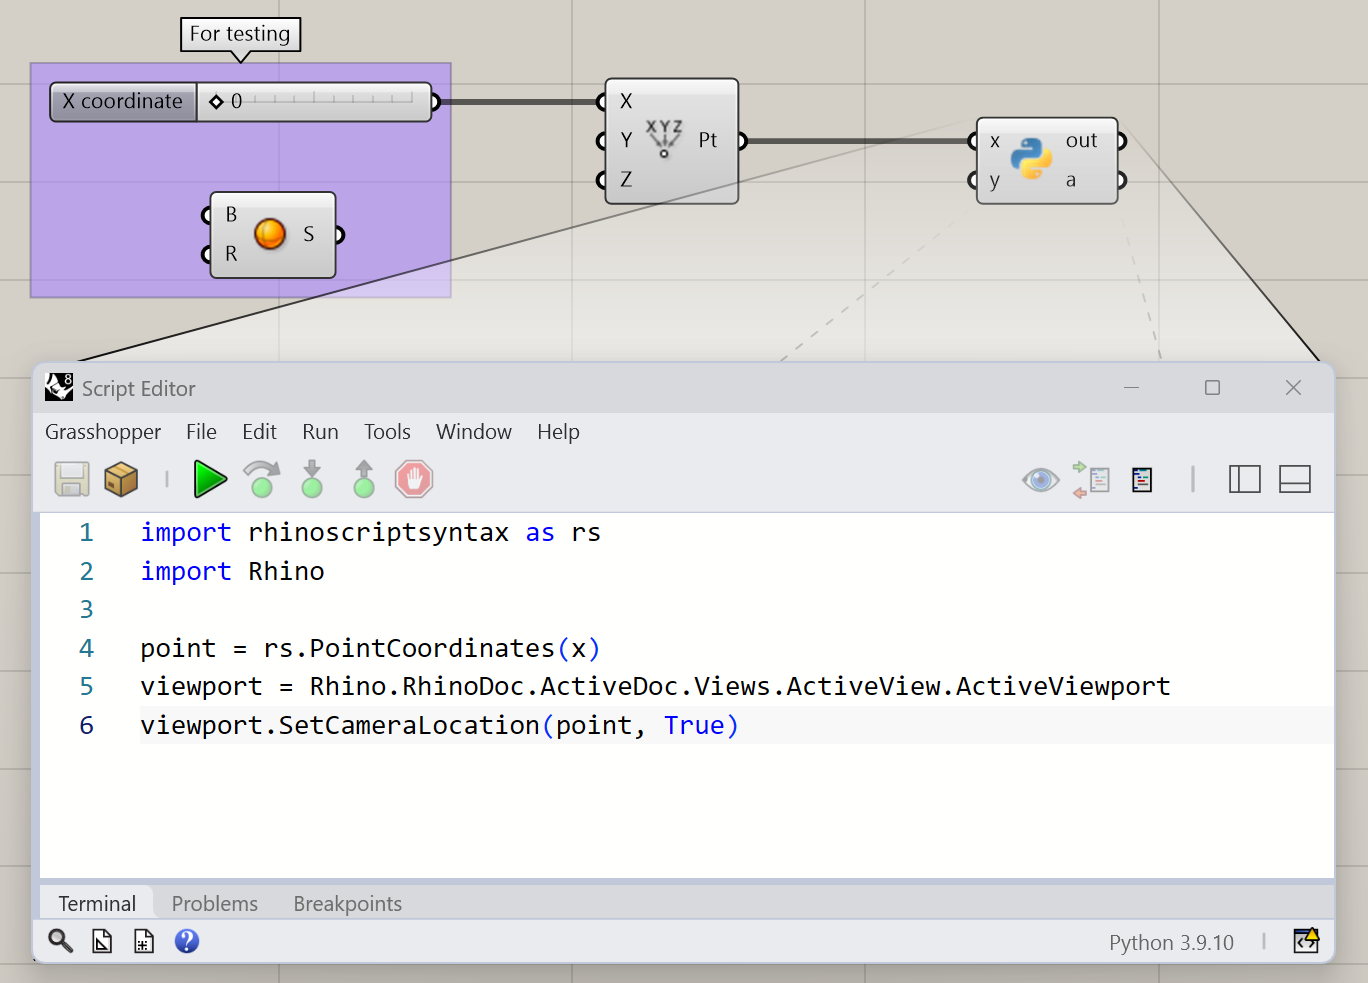The height and width of the screenshot is (983, 1368).
Task: Toggle the bottom panel layout icon
Action: 1295,480
